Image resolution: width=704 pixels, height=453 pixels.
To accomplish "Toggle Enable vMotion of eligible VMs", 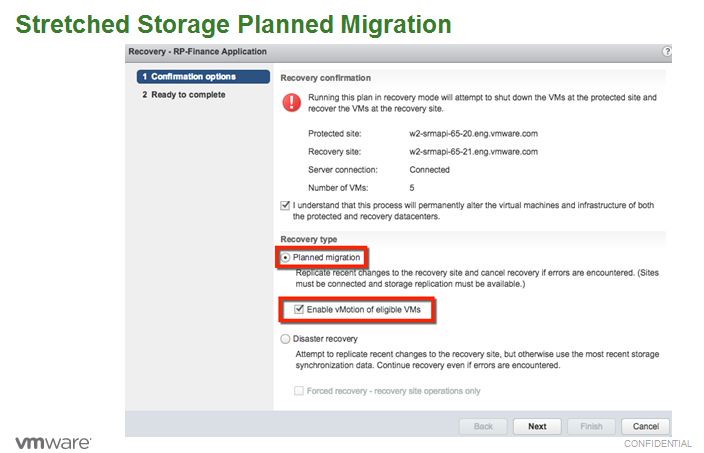I will pyautogui.click(x=299, y=311).
